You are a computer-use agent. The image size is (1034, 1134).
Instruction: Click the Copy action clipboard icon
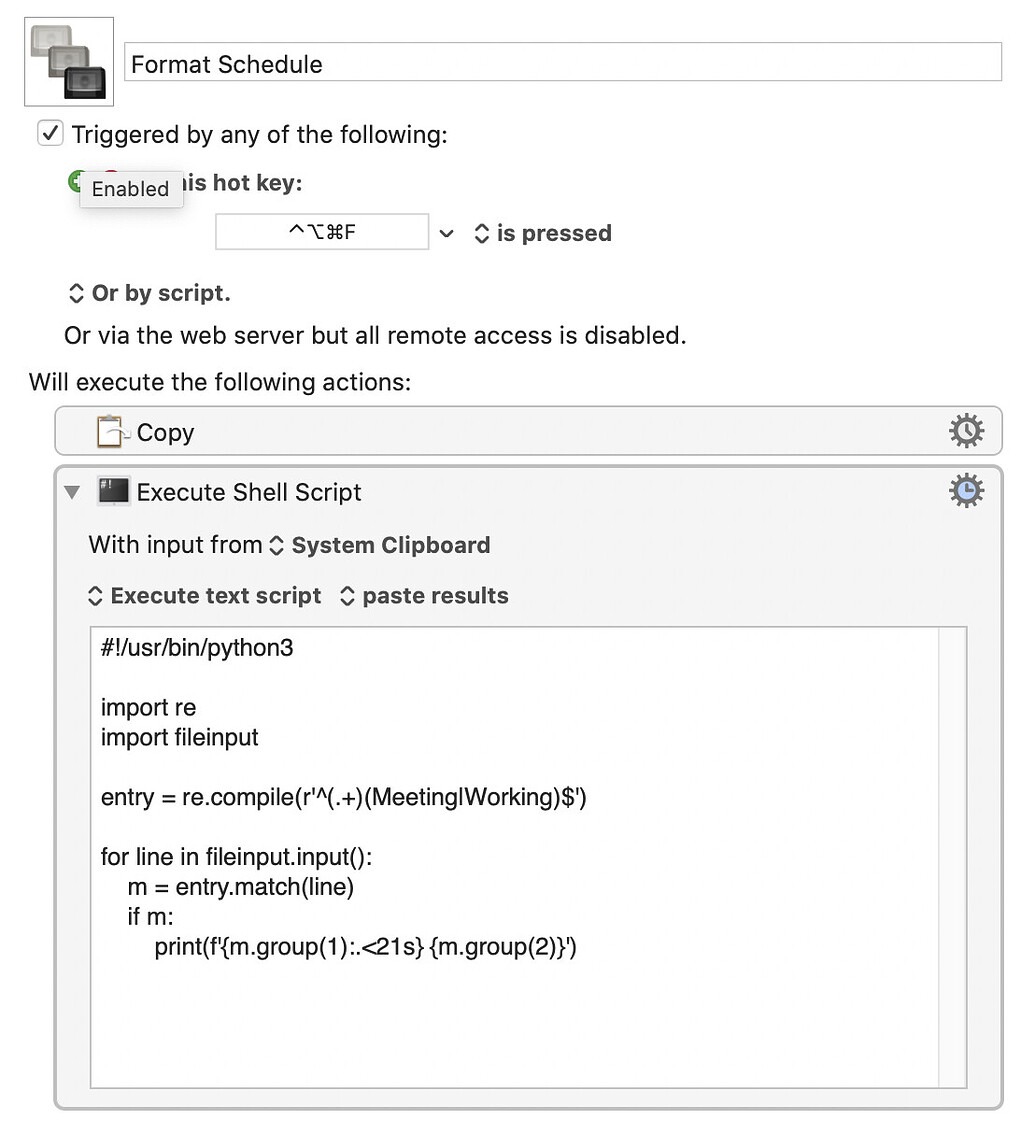tap(113, 432)
